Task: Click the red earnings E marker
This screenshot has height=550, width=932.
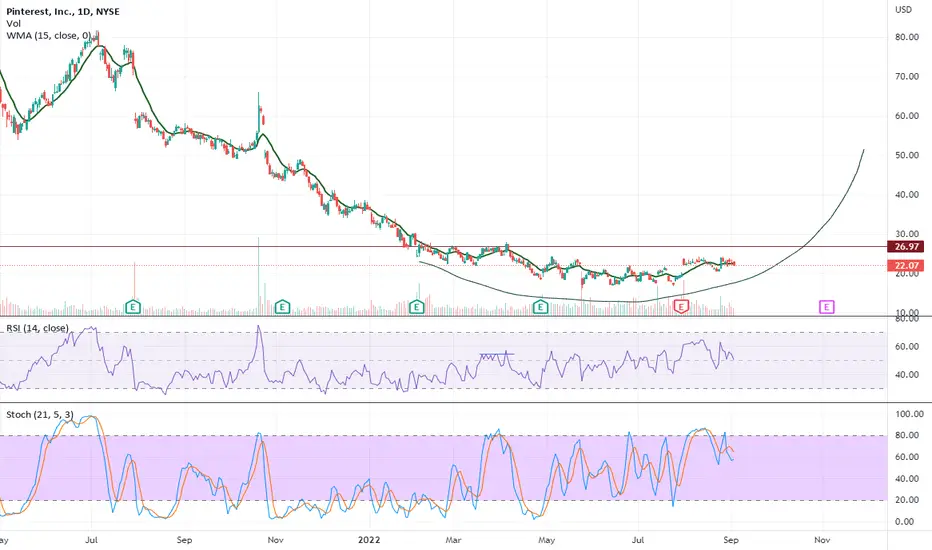Action: click(681, 307)
